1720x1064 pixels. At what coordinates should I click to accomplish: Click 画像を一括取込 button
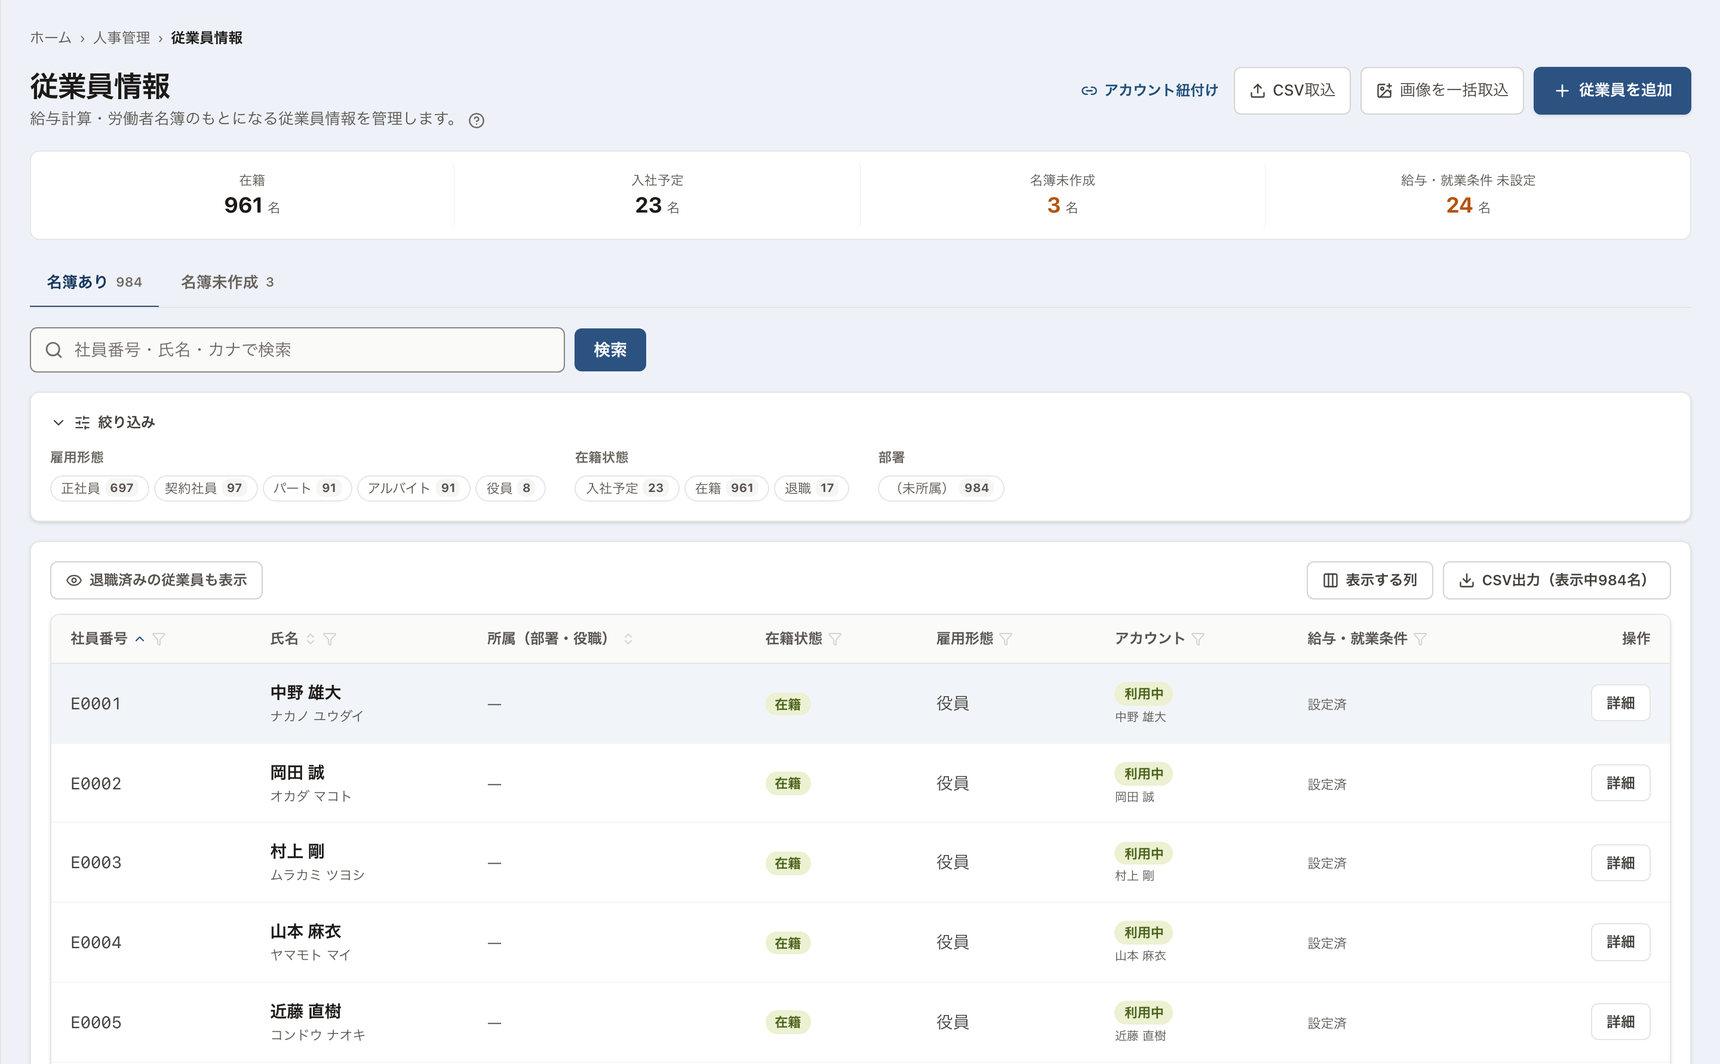click(1442, 90)
